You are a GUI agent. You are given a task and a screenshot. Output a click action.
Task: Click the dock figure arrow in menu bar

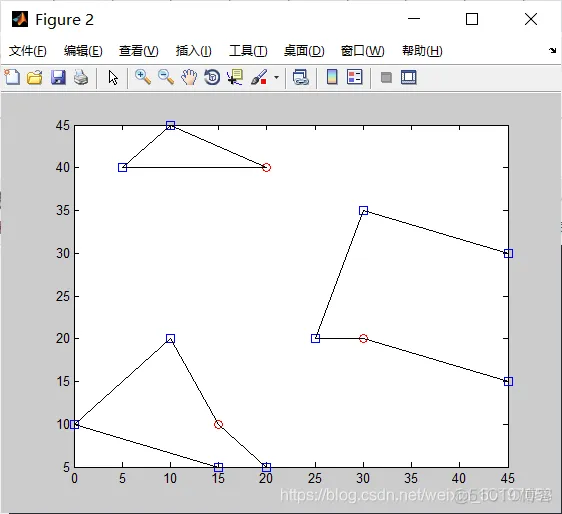click(552, 51)
